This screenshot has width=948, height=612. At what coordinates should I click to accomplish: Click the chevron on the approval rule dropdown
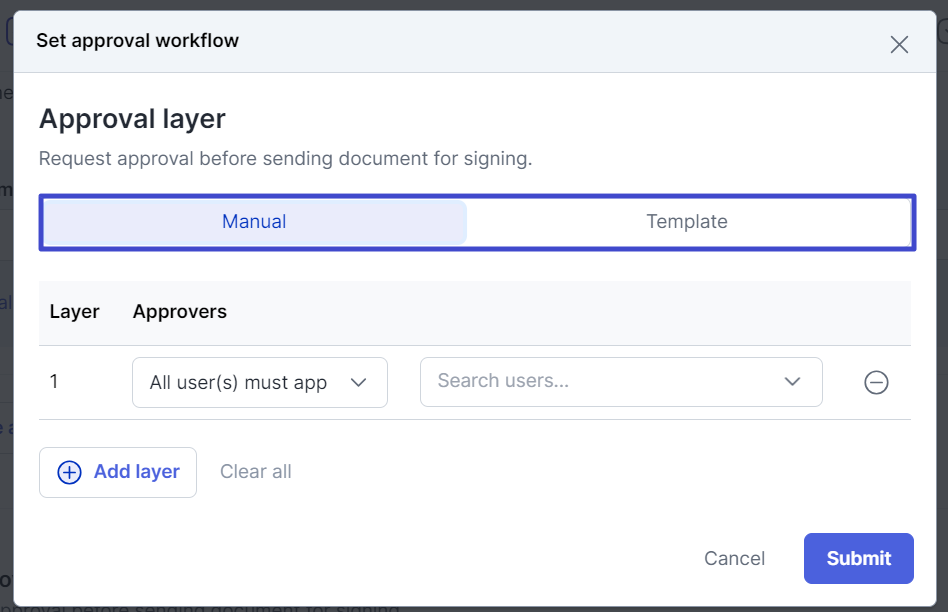point(359,382)
